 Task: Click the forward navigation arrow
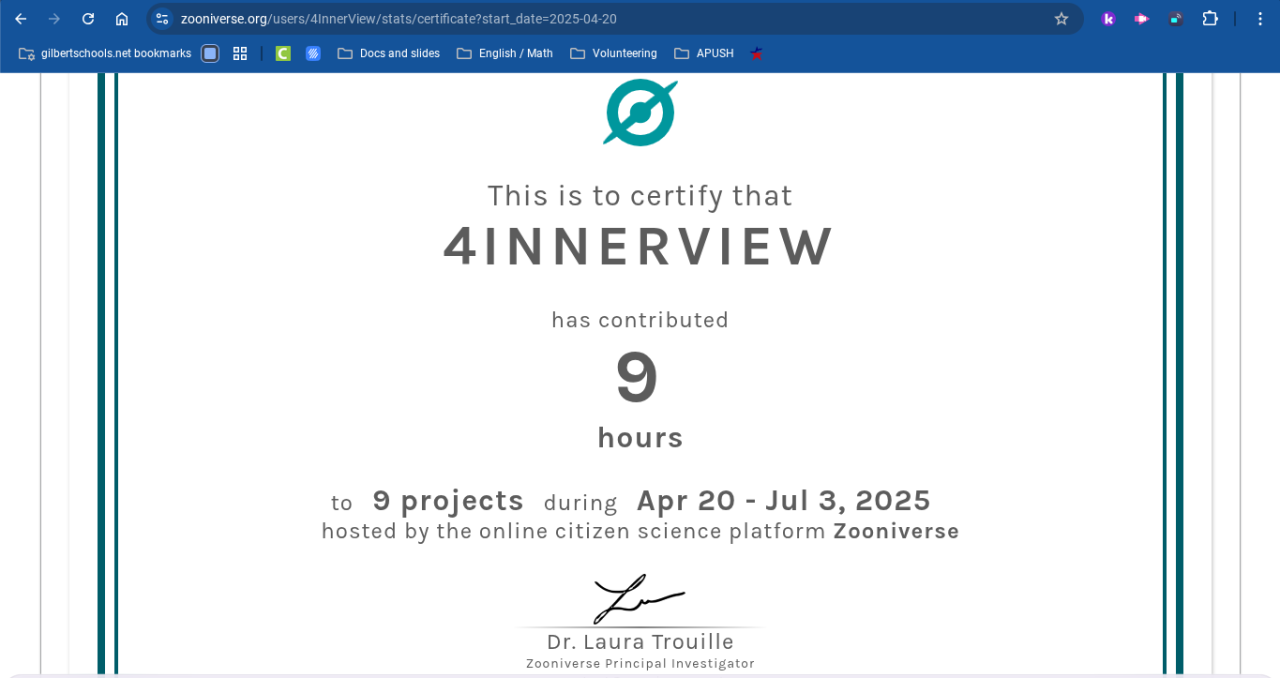[54, 19]
